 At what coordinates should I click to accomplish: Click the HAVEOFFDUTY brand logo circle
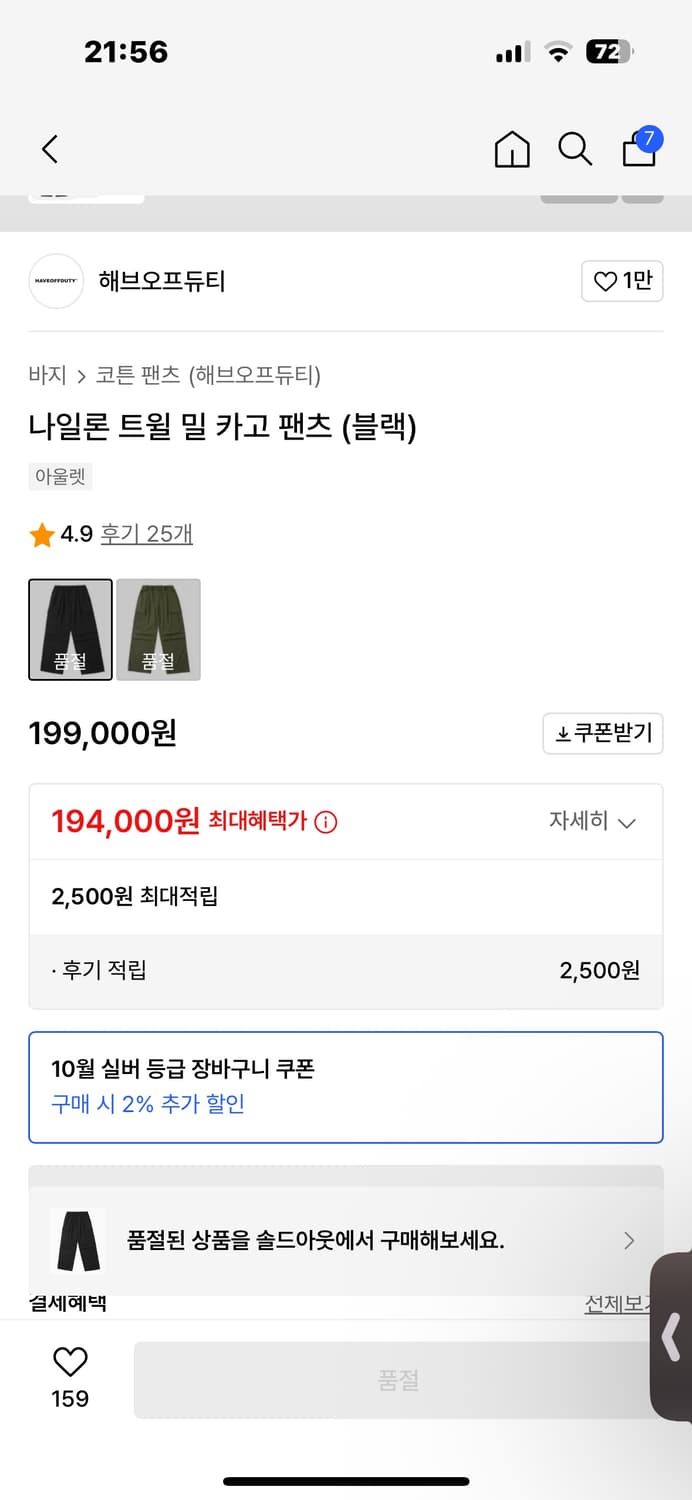click(x=56, y=281)
